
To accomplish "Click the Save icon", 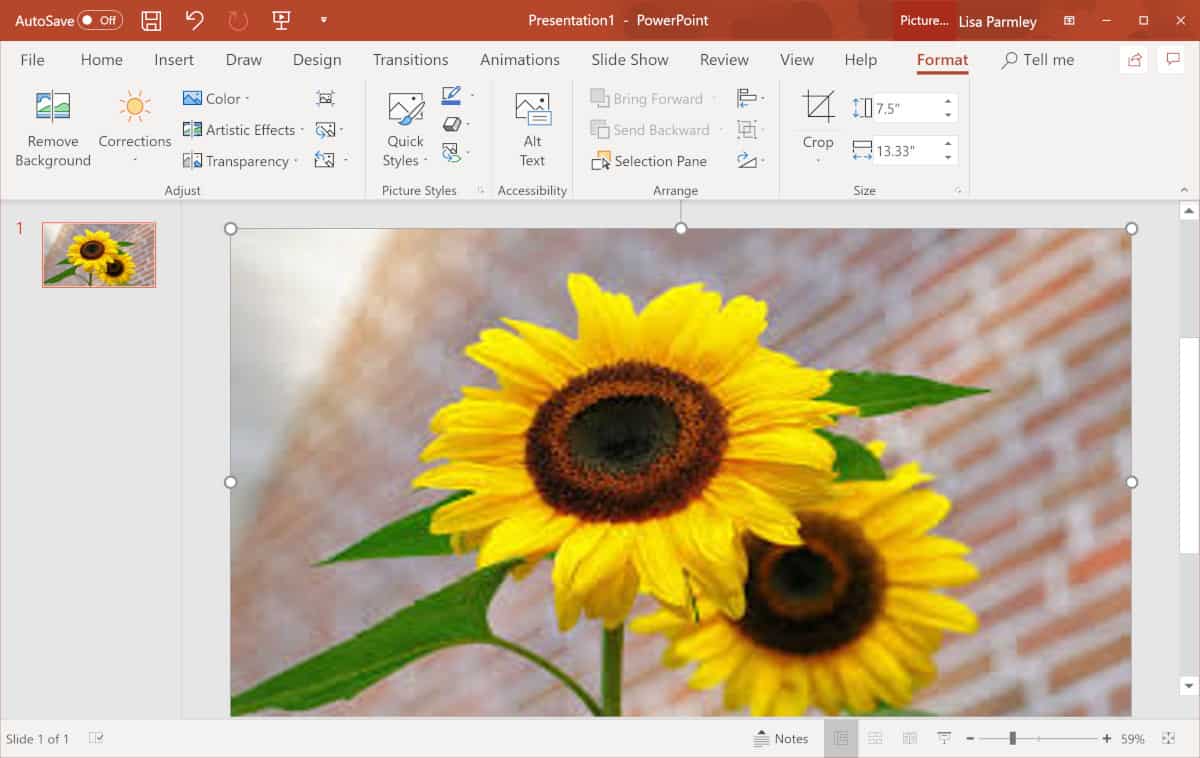I will pyautogui.click(x=150, y=19).
